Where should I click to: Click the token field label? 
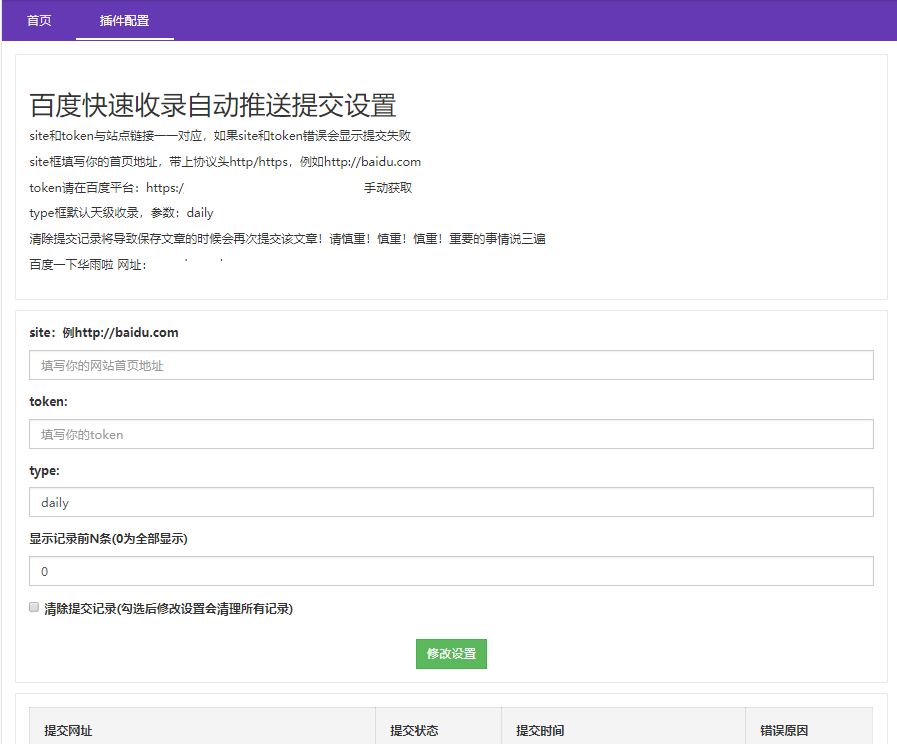pos(44,401)
